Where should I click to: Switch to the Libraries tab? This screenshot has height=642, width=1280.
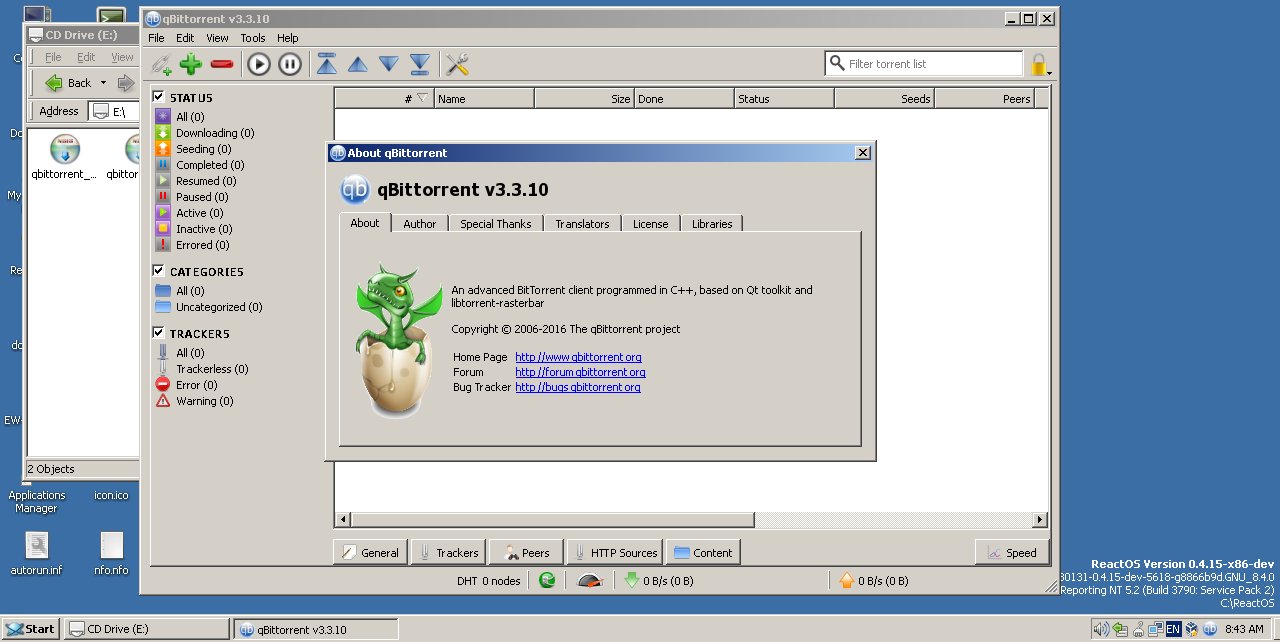coord(712,224)
